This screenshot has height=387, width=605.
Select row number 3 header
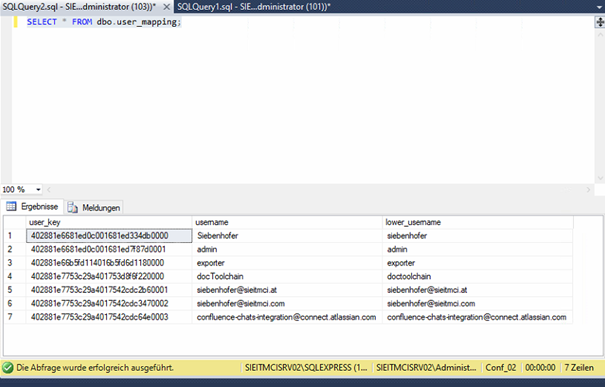[x=15, y=263]
